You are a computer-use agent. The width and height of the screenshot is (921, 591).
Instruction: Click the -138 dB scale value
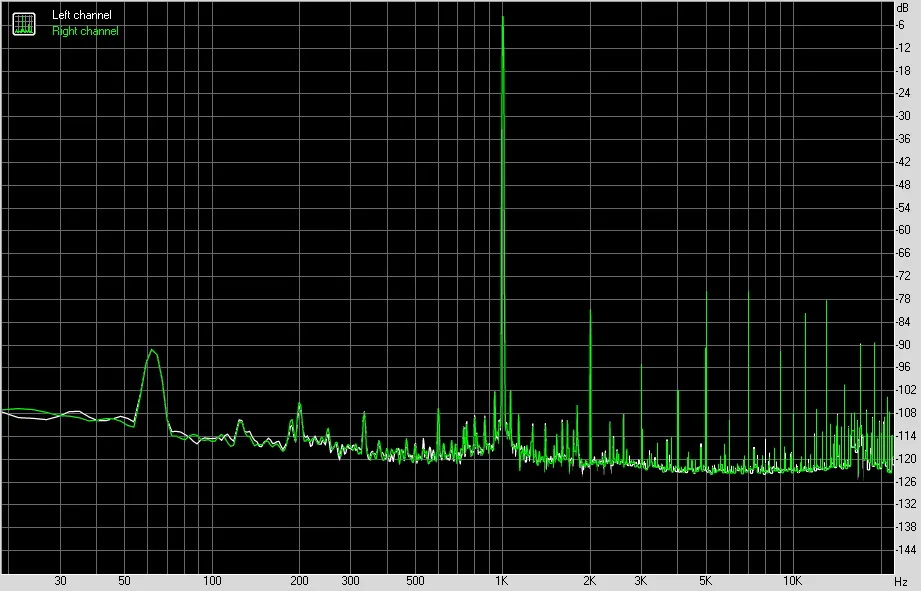[x=905, y=527]
